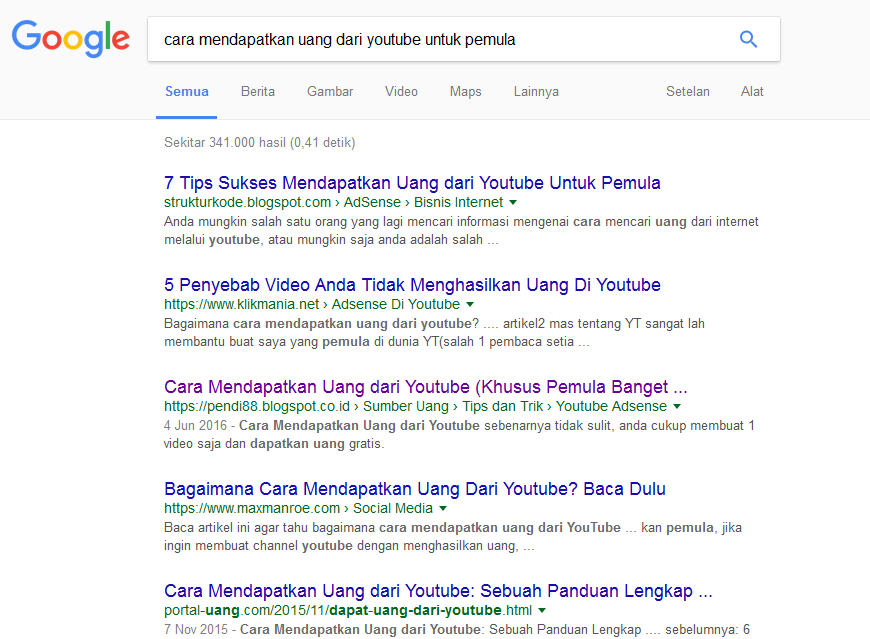Click the '4 Jun 2016' snippet date
Image resolution: width=870 pixels, height=639 pixels.
pos(195,425)
